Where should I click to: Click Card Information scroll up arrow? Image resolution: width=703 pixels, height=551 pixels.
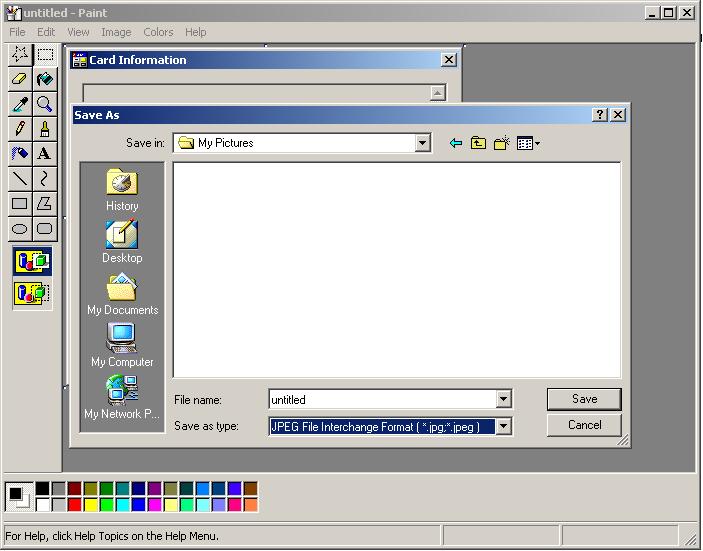(438, 93)
